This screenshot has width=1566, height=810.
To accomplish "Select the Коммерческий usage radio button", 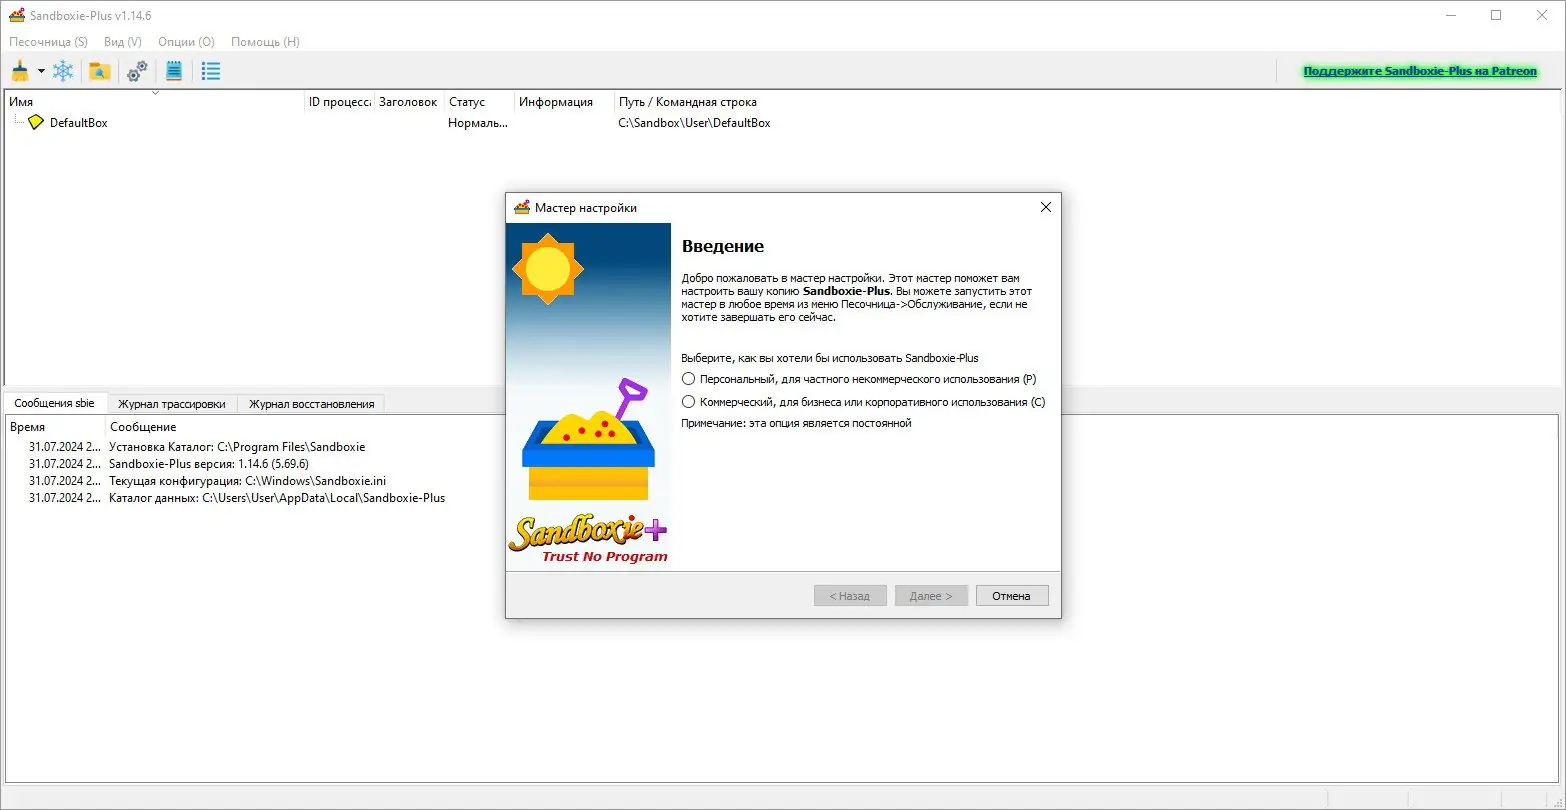I will 688,401.
